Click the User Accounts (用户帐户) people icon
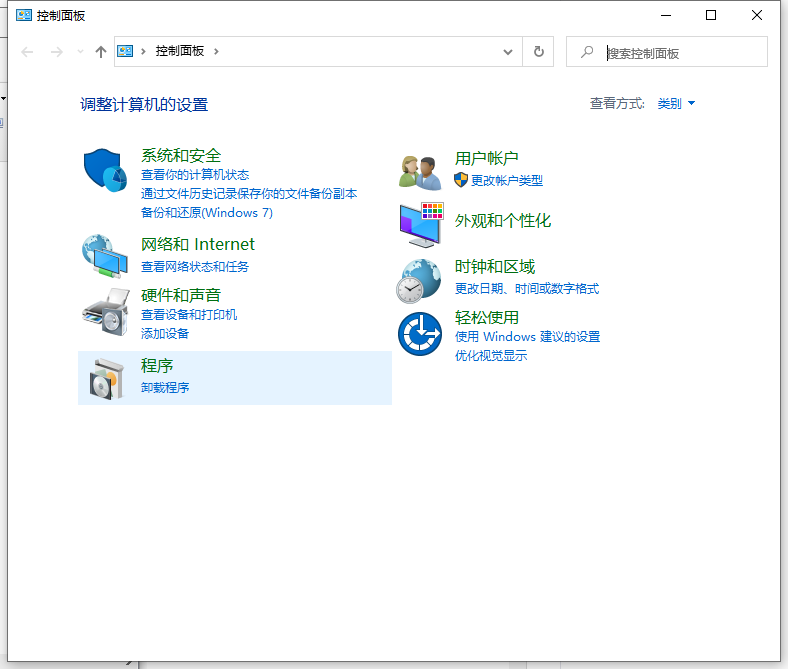This screenshot has width=788, height=669. tap(420, 172)
